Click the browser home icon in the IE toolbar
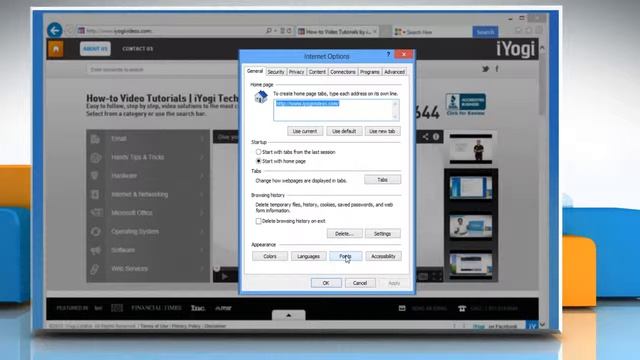Screen dimensions: 640x360 coord(518,31)
